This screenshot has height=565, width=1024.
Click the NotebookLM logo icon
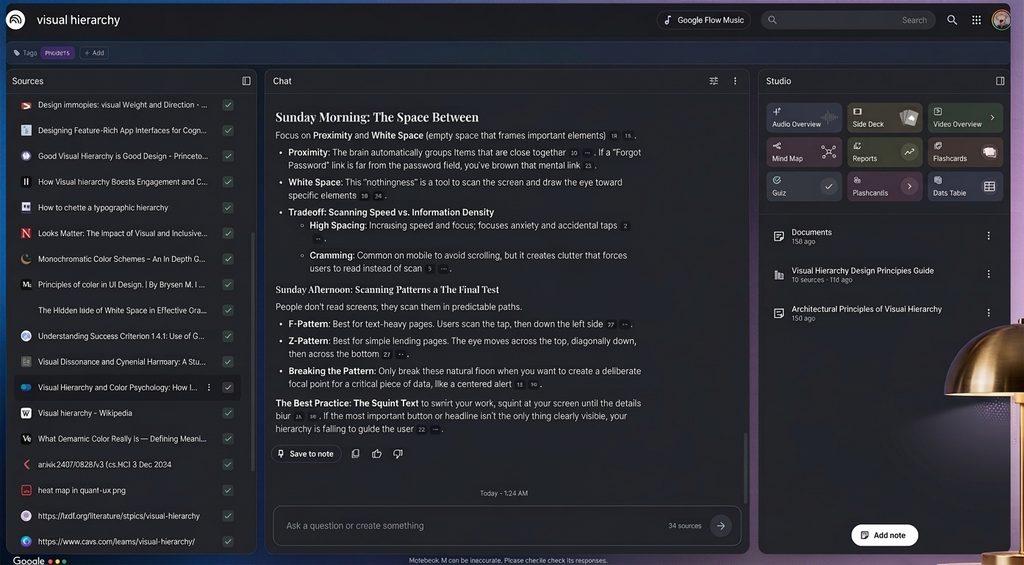coord(16,20)
